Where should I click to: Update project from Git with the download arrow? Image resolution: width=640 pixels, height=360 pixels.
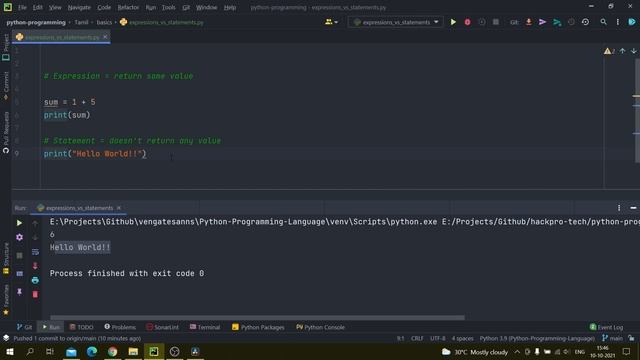(x=529, y=22)
